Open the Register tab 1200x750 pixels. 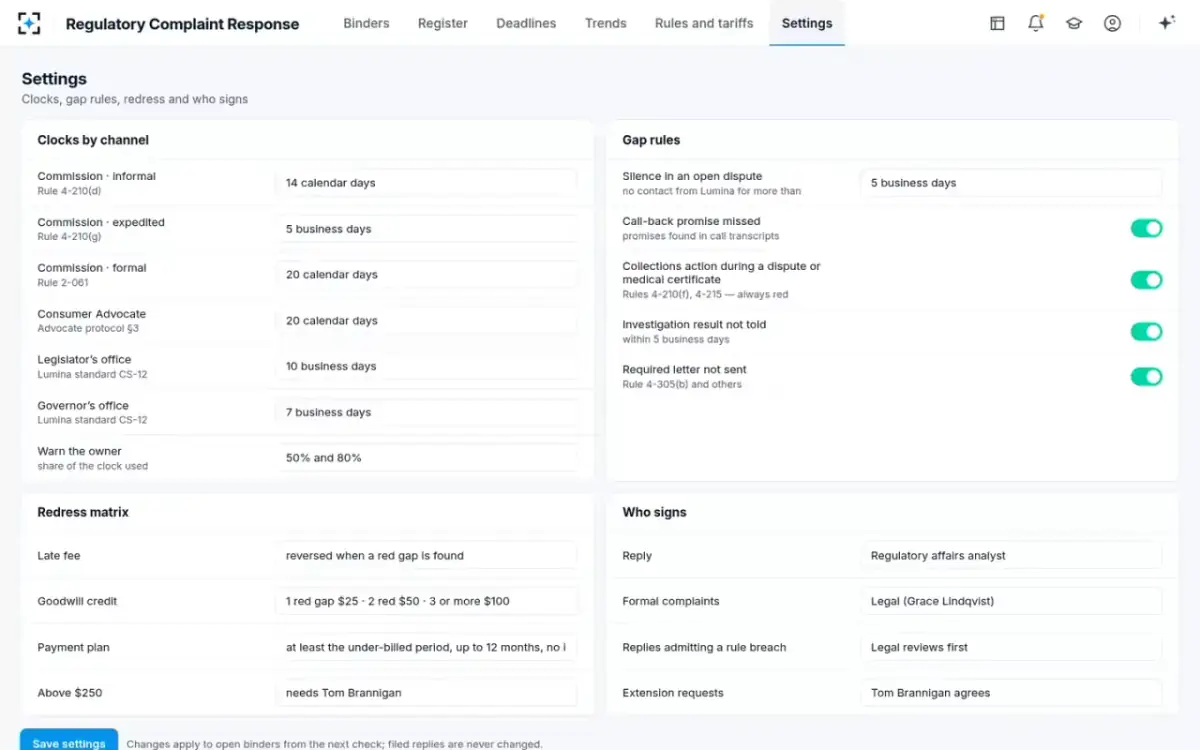[443, 23]
